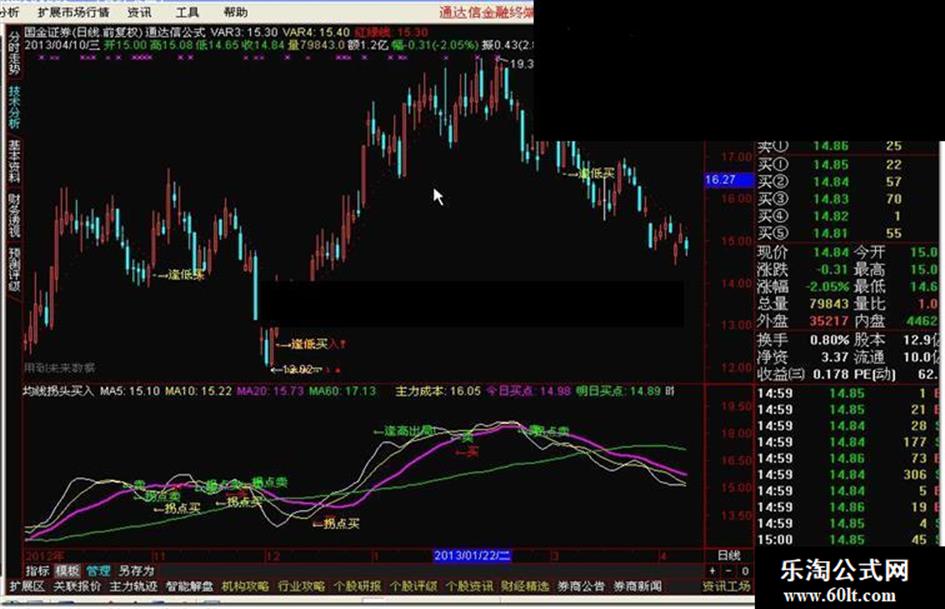Click the 15:00 14.85 tick row
This screenshot has height=609, width=945.
[x=847, y=540]
